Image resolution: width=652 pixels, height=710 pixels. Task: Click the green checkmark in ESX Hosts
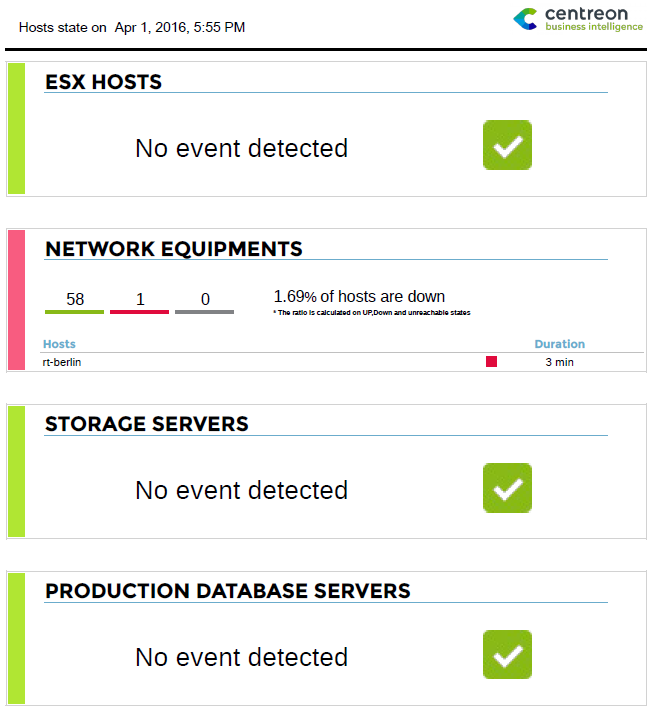[507, 145]
